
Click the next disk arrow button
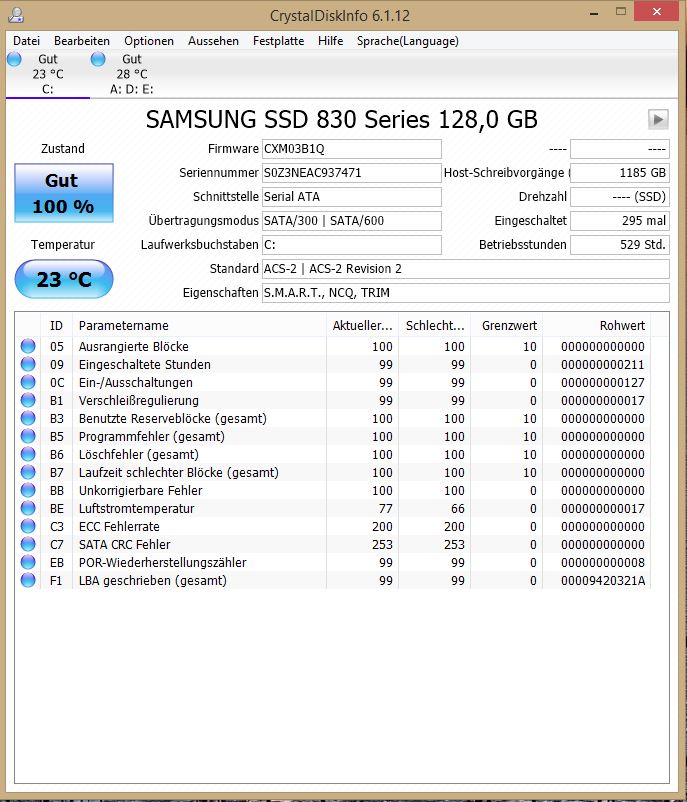(658, 120)
